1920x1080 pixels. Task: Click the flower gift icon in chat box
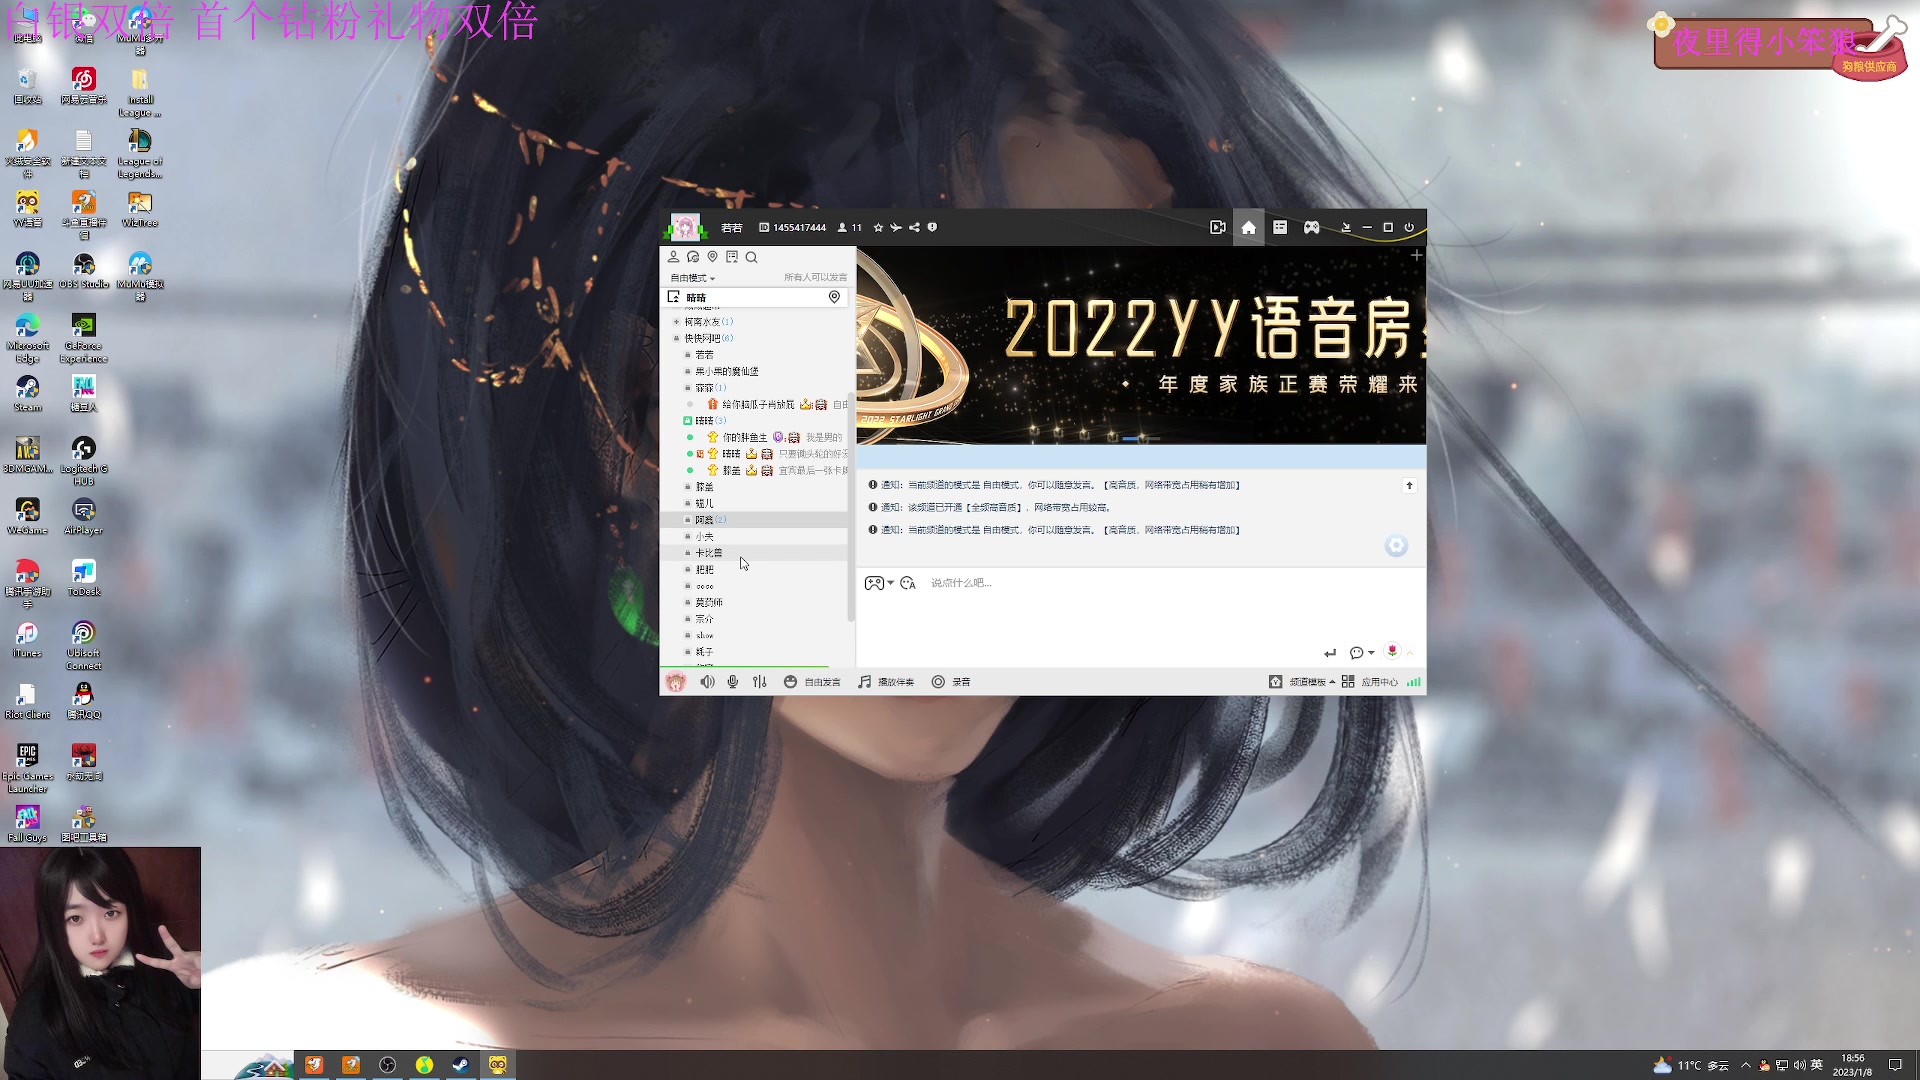point(1392,651)
